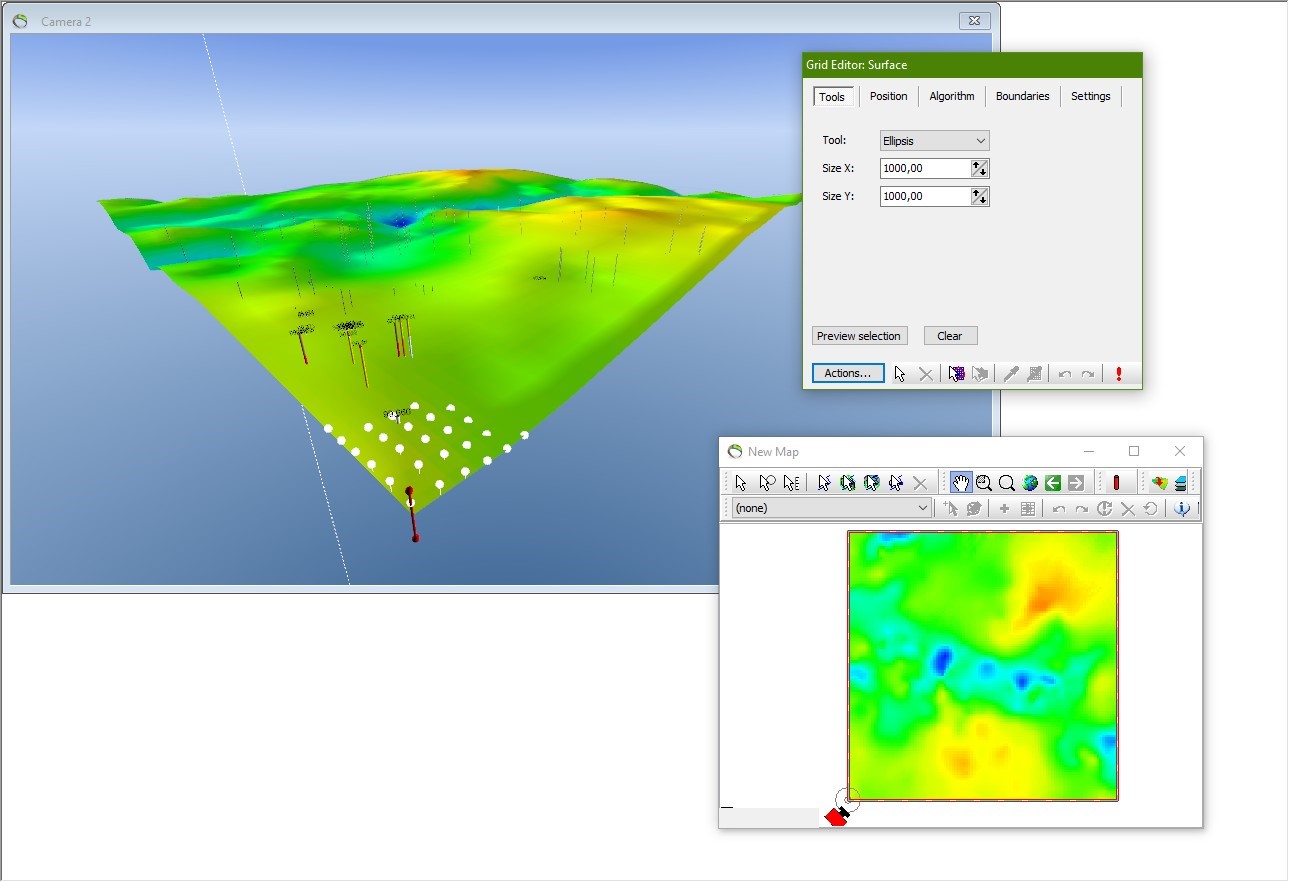Click the contour map in New Map window

click(x=983, y=665)
